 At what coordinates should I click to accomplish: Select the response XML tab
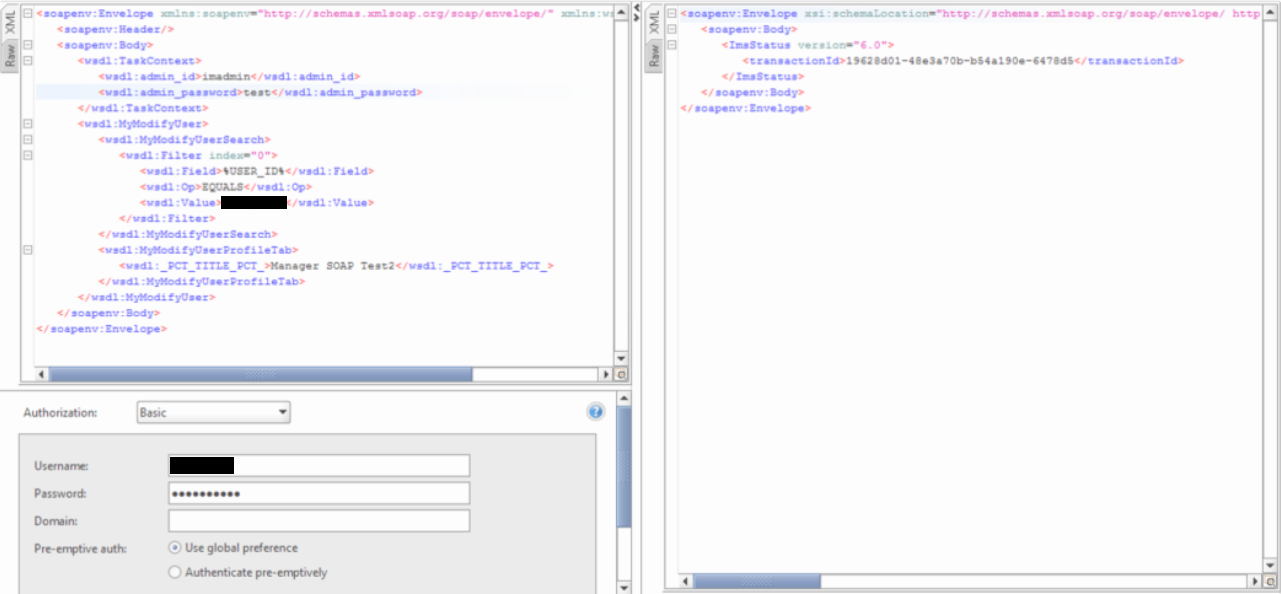654,23
